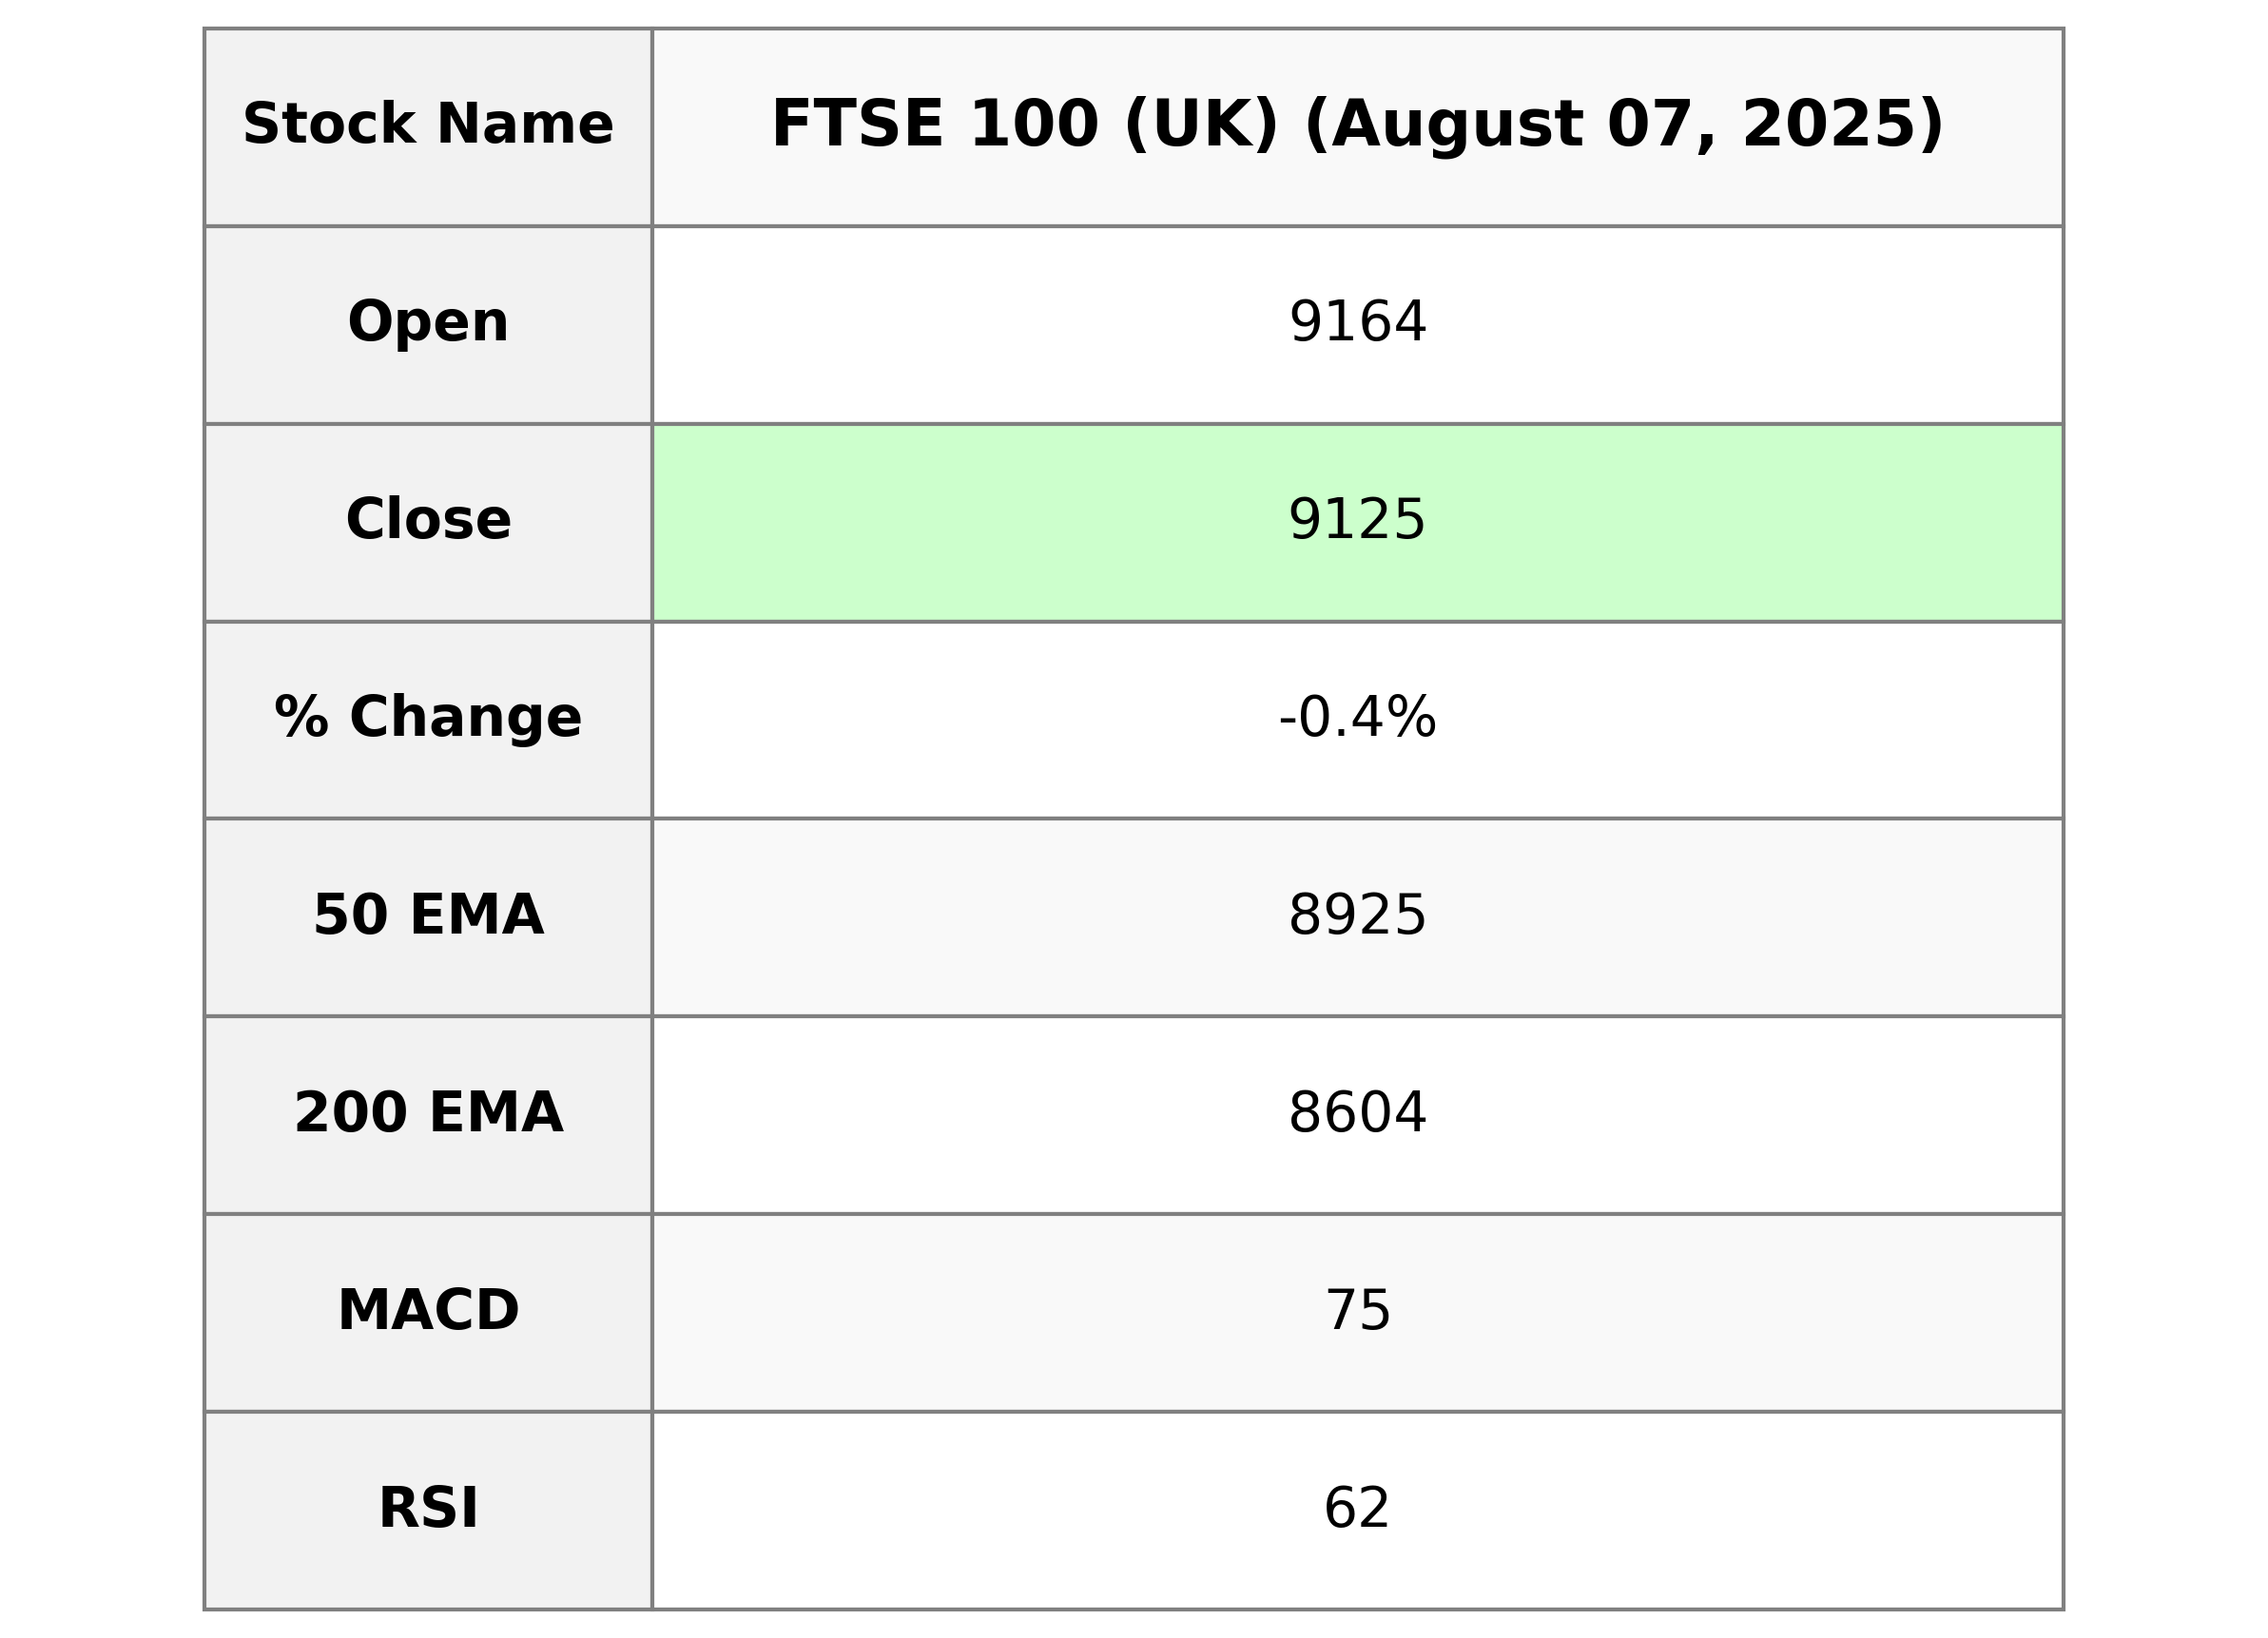This screenshot has width=2268, height=1638.
Task: Click the RSI value 62
Action: point(1357,1509)
